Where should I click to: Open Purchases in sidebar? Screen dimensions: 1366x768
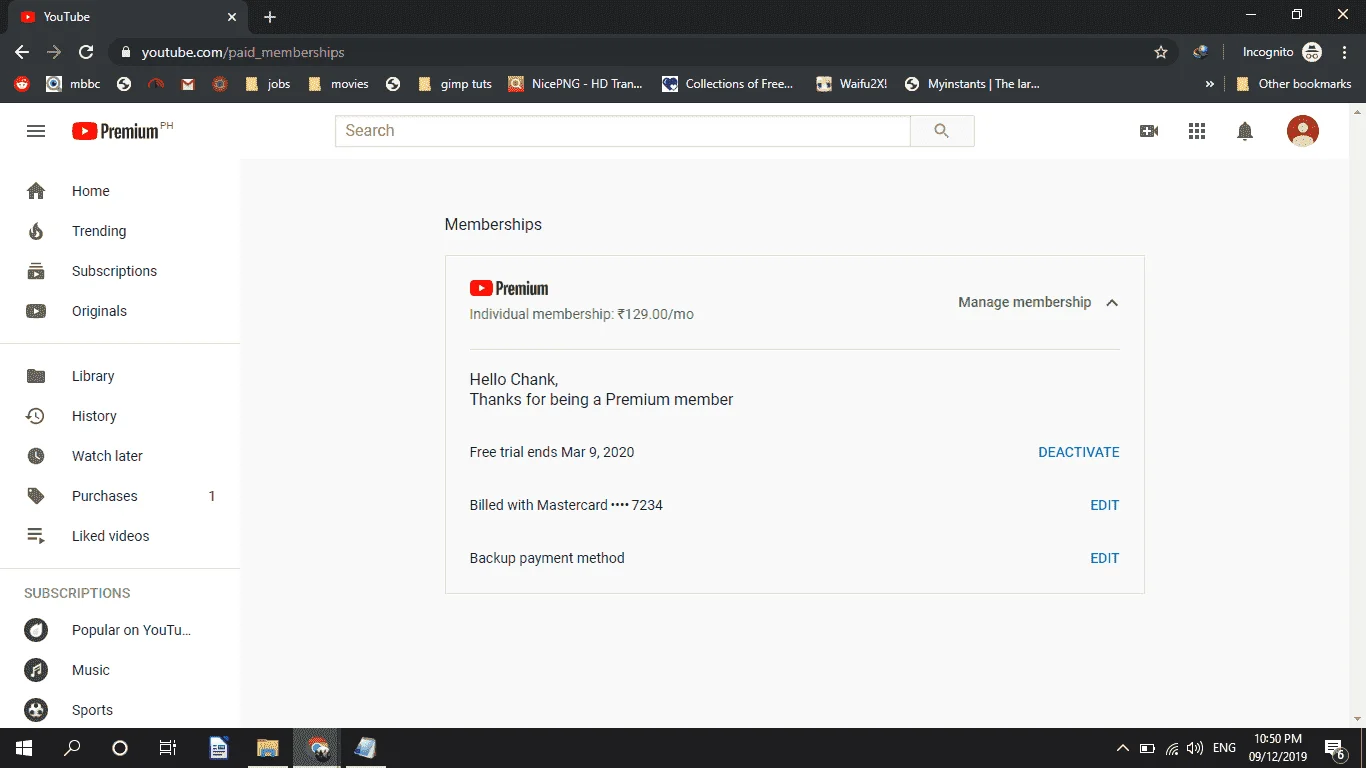click(x=120, y=496)
